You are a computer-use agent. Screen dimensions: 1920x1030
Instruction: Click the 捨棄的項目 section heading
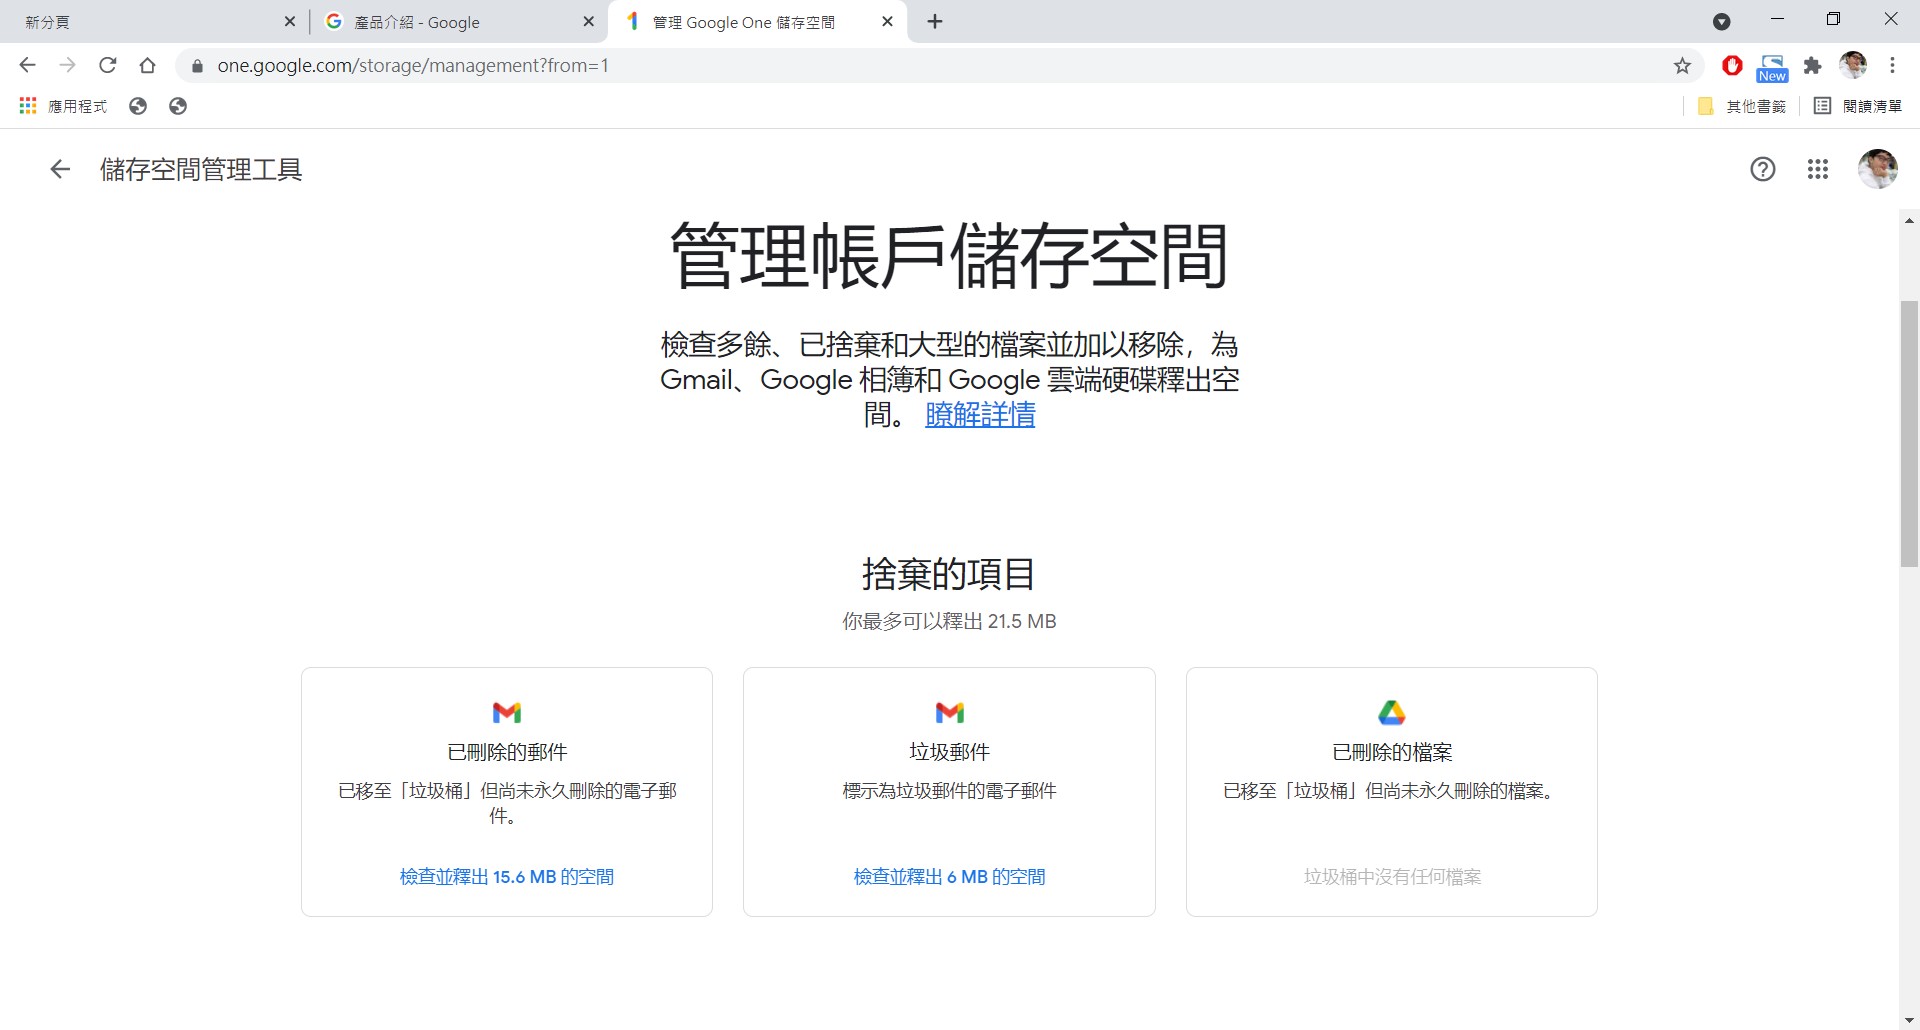pos(949,574)
